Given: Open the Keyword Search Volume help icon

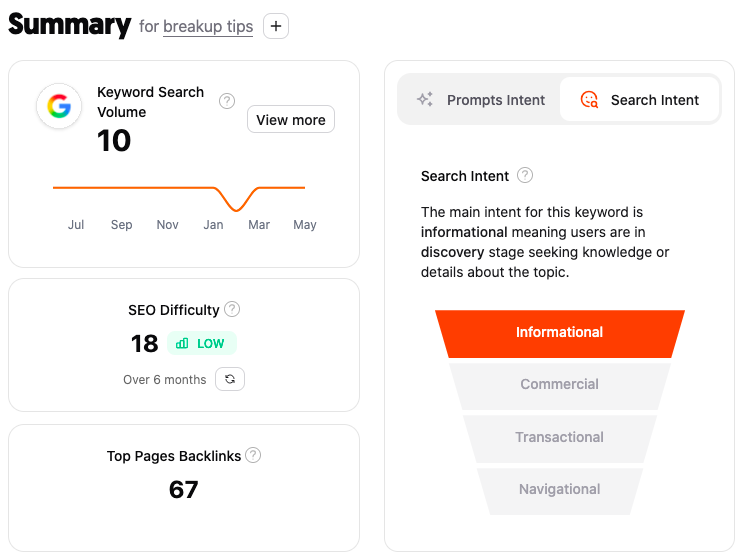Looking at the screenshot, I should click(x=227, y=101).
